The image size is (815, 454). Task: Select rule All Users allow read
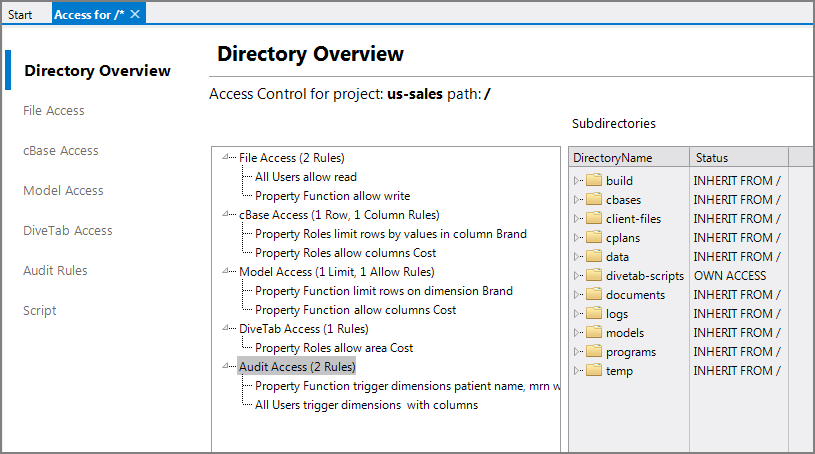[306, 177]
